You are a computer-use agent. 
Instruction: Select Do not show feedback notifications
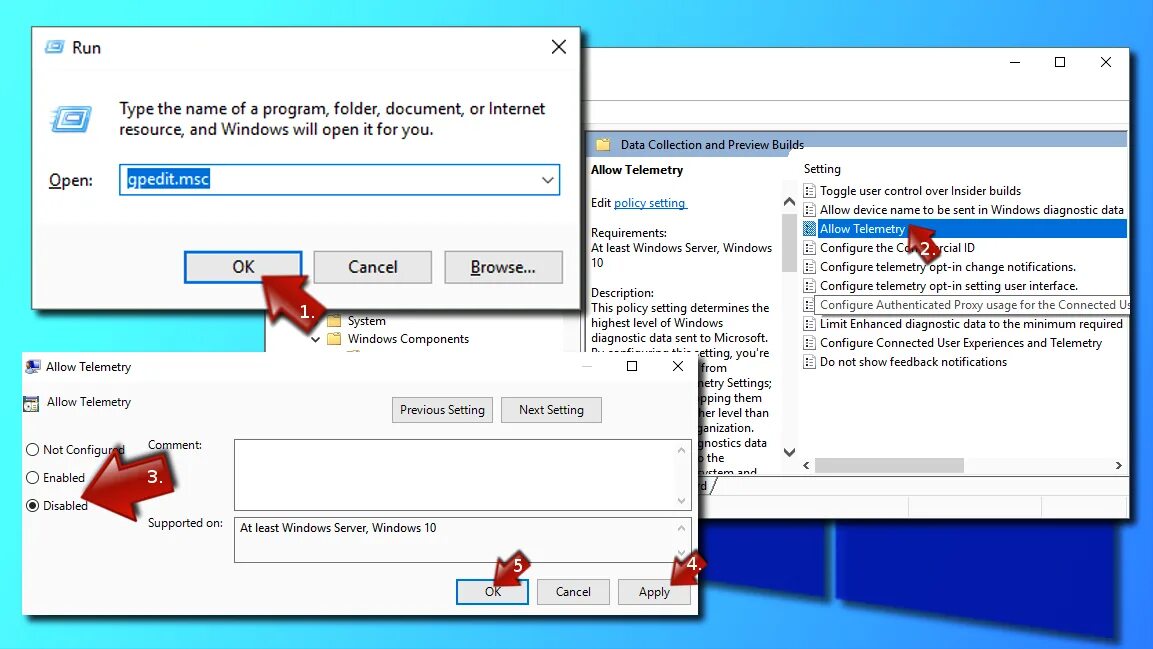point(913,362)
